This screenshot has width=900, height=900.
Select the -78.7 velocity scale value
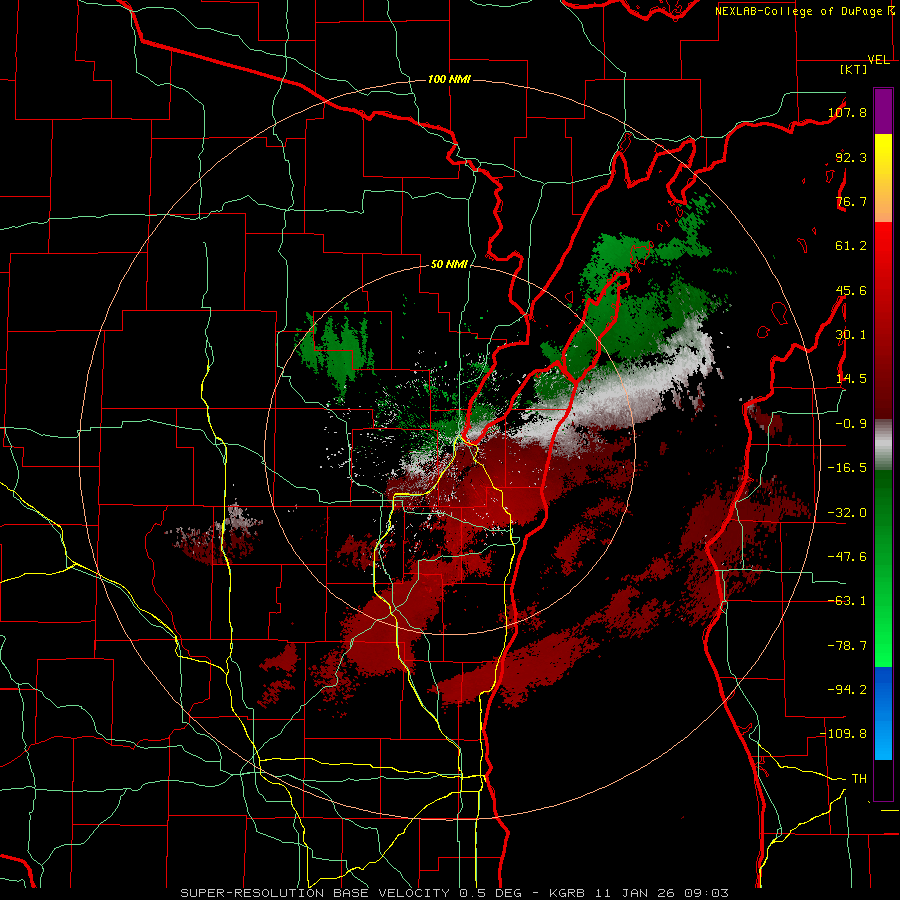pyautogui.click(x=847, y=646)
